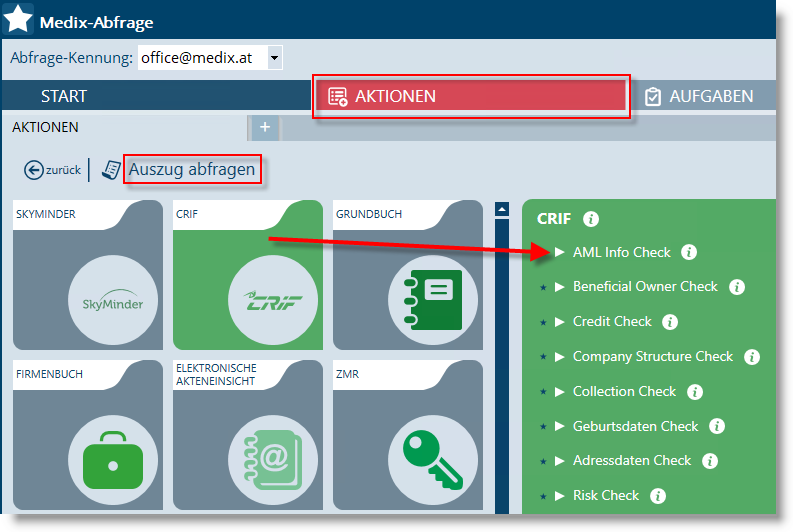Add a new tab with plus button
Viewport: 793px width, 532px height.
click(265, 127)
